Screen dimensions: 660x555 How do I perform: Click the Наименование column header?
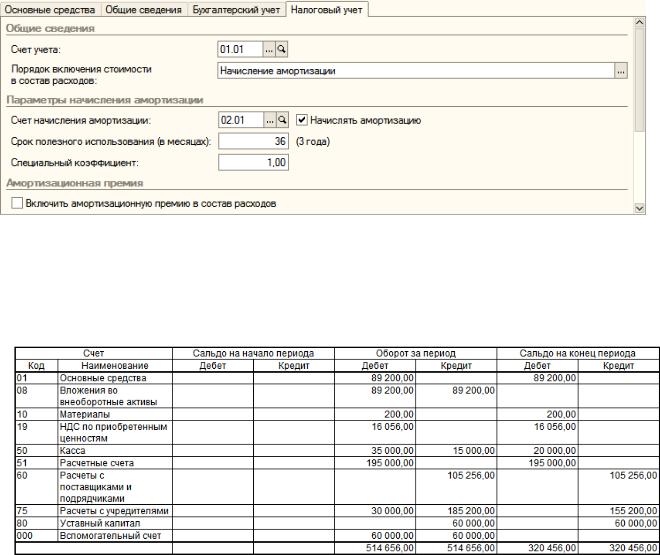(x=115, y=365)
